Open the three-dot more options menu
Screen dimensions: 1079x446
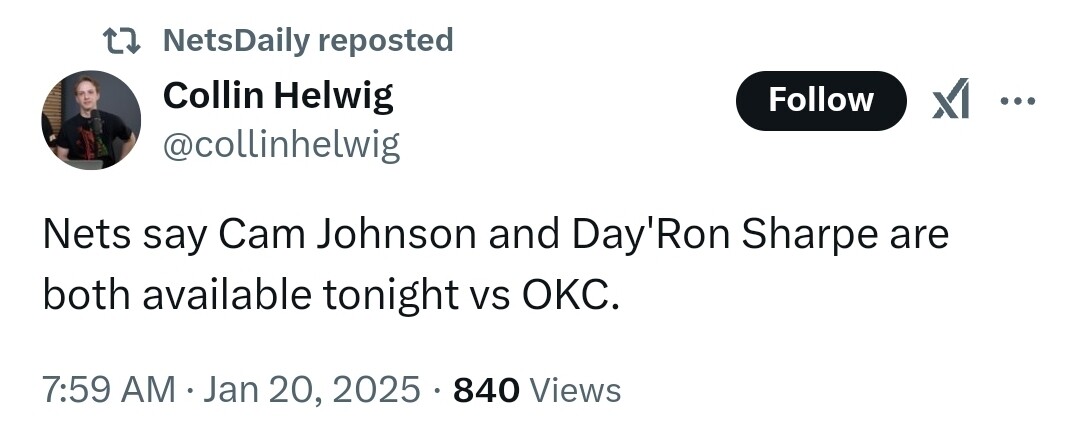pos(1018,101)
